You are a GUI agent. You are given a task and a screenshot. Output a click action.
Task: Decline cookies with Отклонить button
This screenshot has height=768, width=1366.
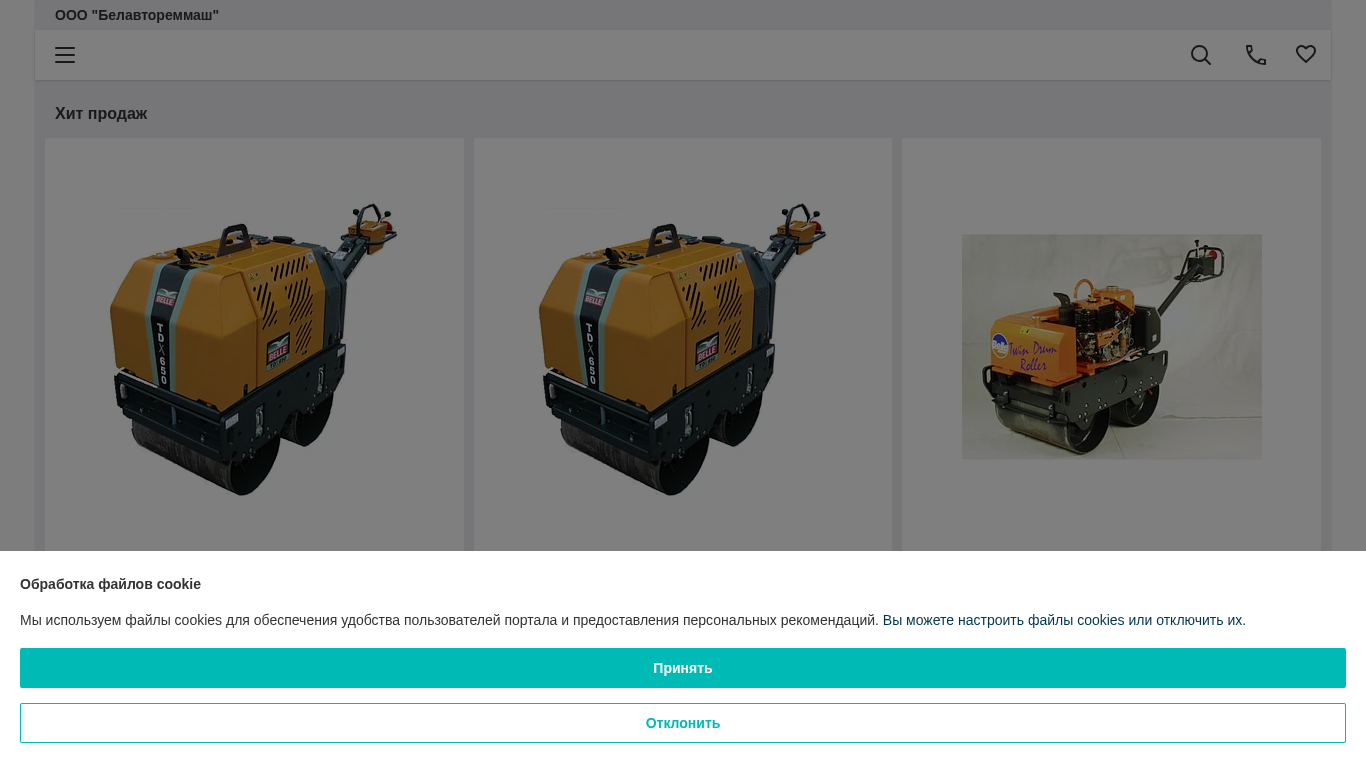click(683, 723)
